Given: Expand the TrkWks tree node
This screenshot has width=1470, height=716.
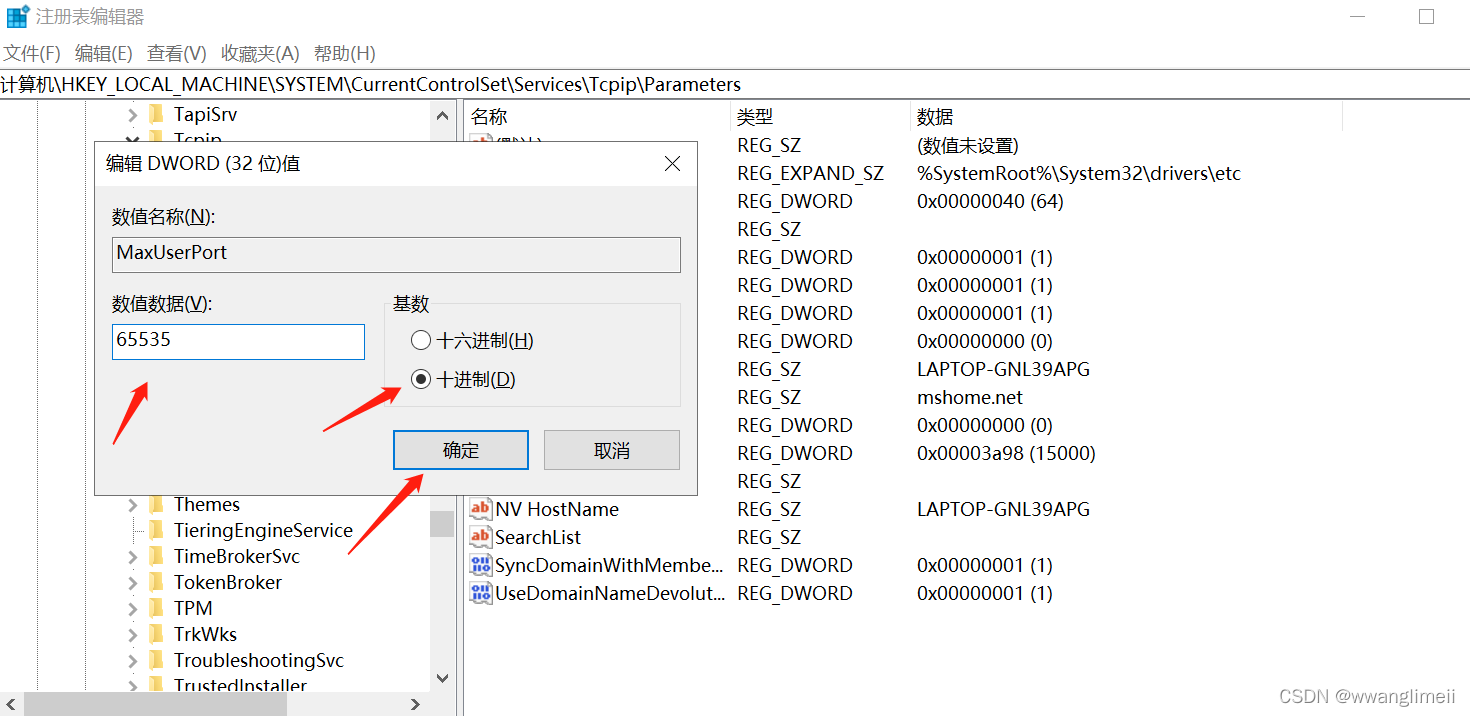Looking at the screenshot, I should [x=132, y=635].
